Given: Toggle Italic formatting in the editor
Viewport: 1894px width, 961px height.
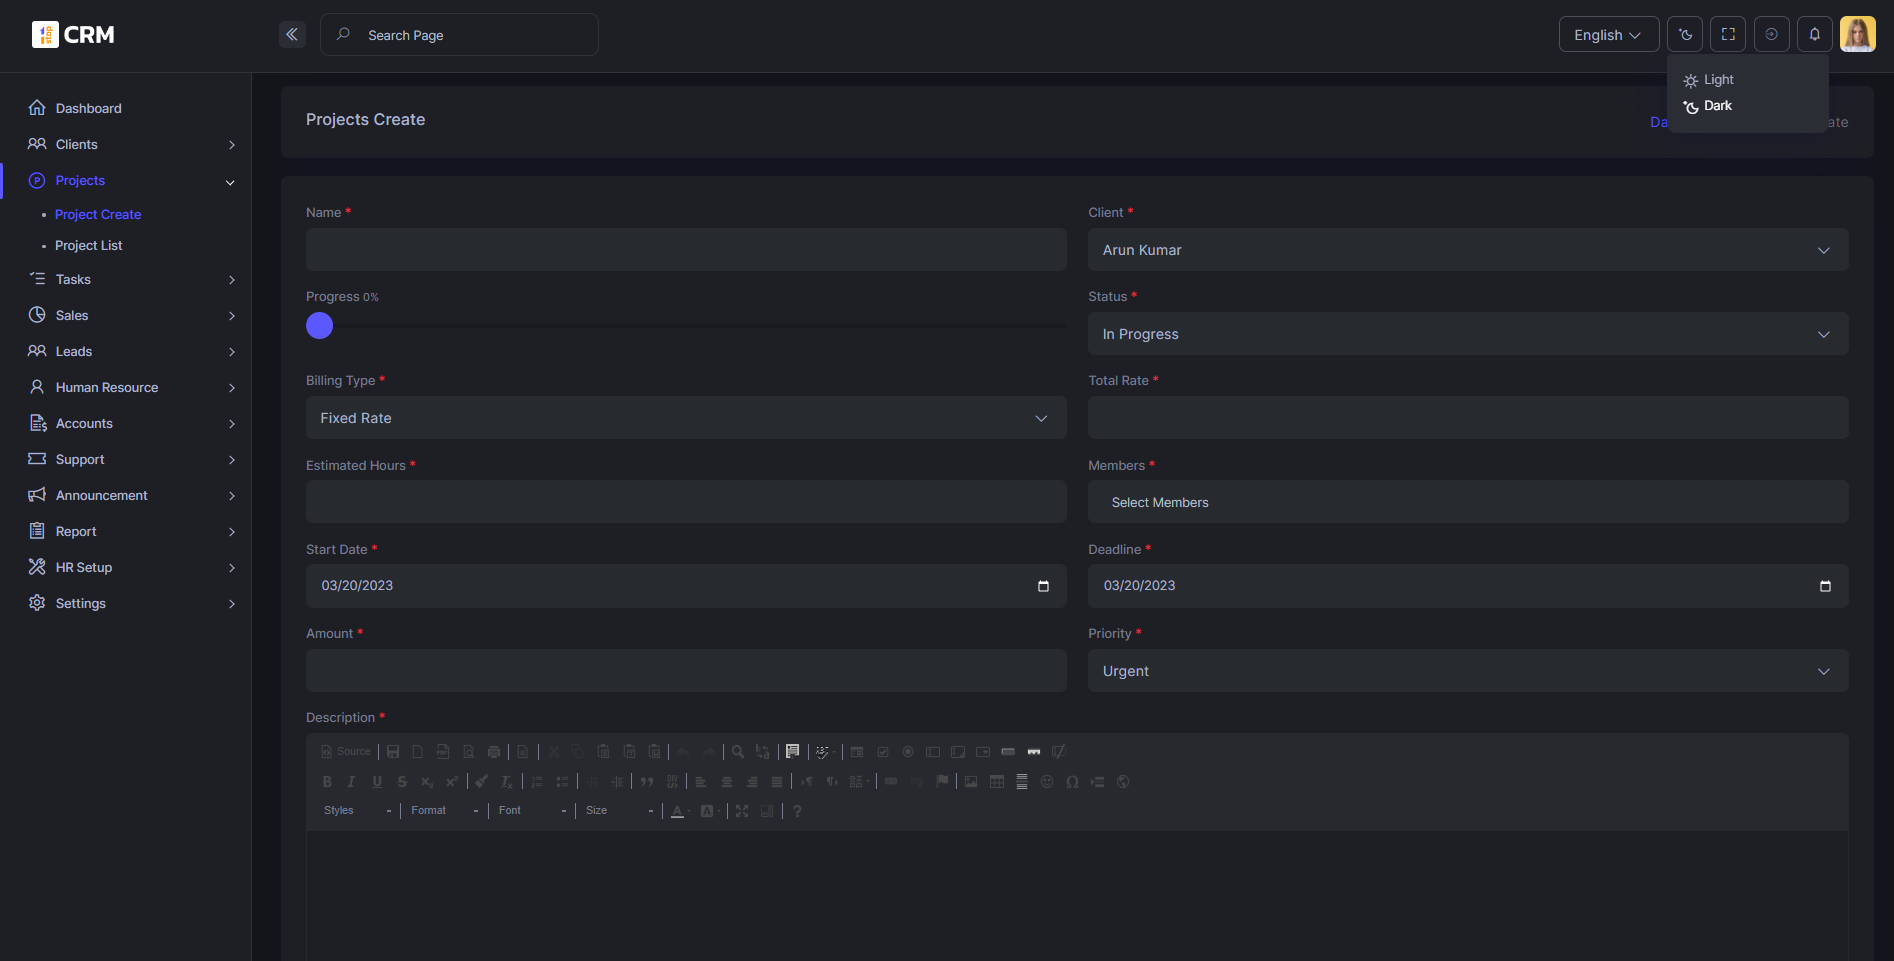Looking at the screenshot, I should (x=351, y=782).
